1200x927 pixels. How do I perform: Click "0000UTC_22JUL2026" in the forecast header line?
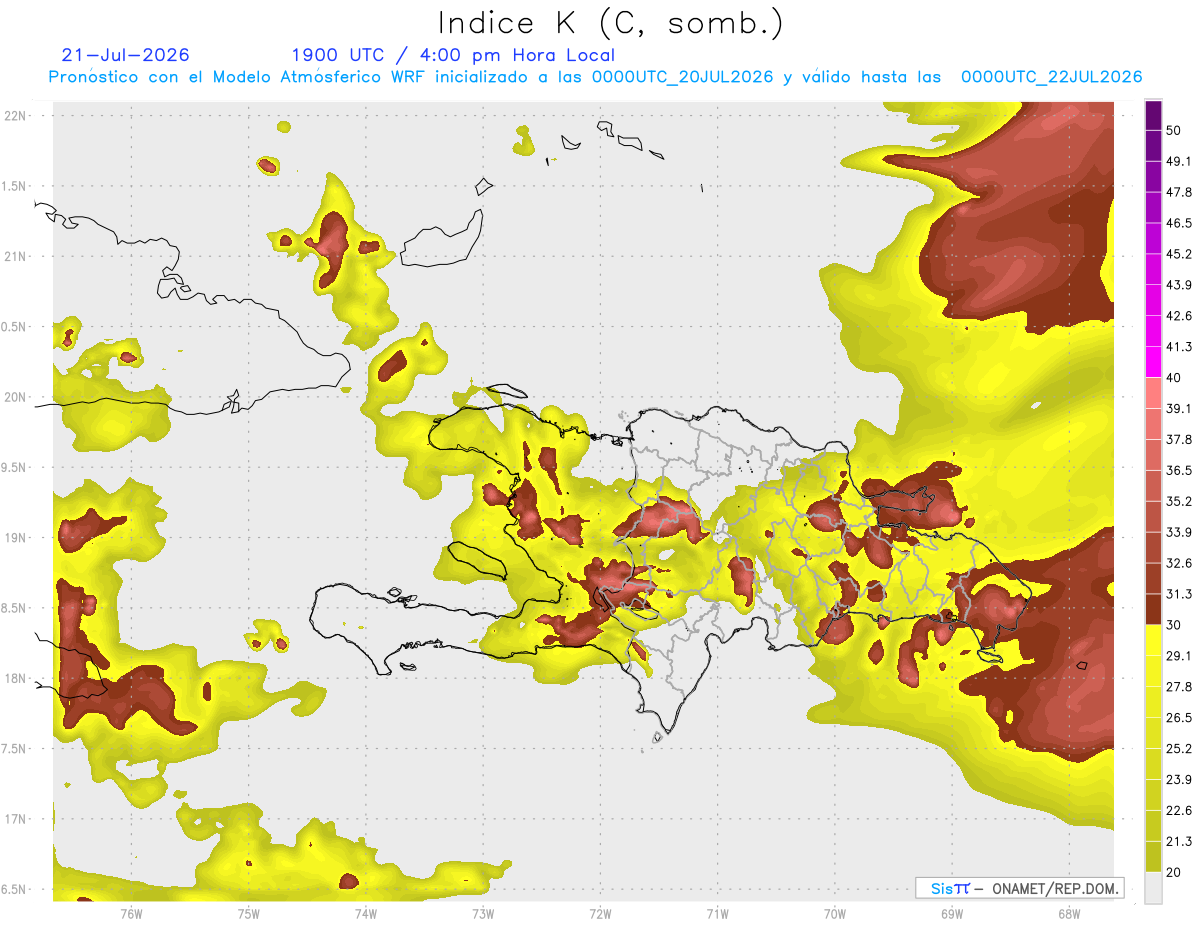(1051, 77)
